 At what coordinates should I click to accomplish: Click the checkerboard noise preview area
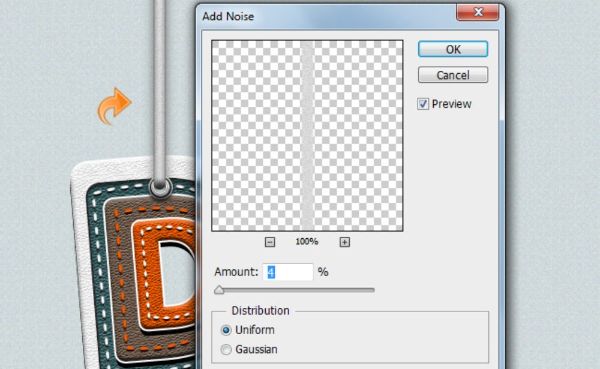307,136
